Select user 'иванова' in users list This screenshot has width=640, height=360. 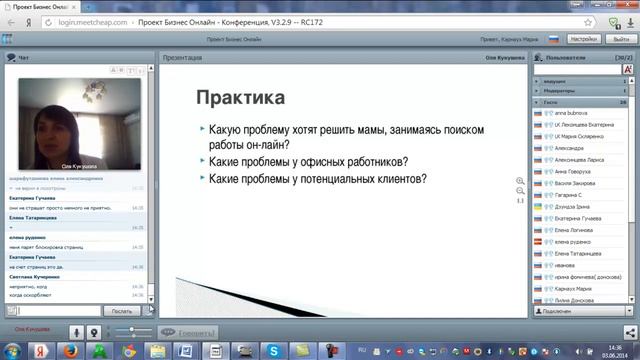pos(580,265)
